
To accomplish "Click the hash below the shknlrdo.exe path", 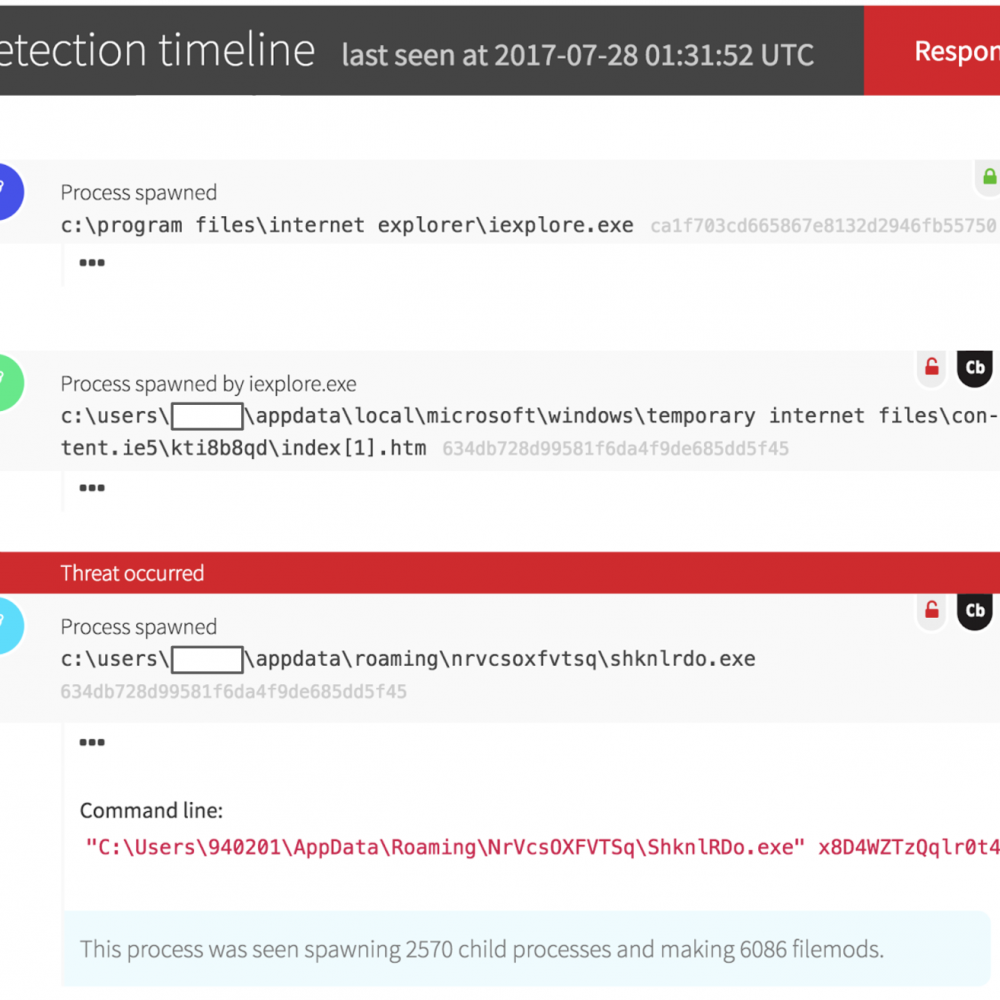I will pos(233,691).
